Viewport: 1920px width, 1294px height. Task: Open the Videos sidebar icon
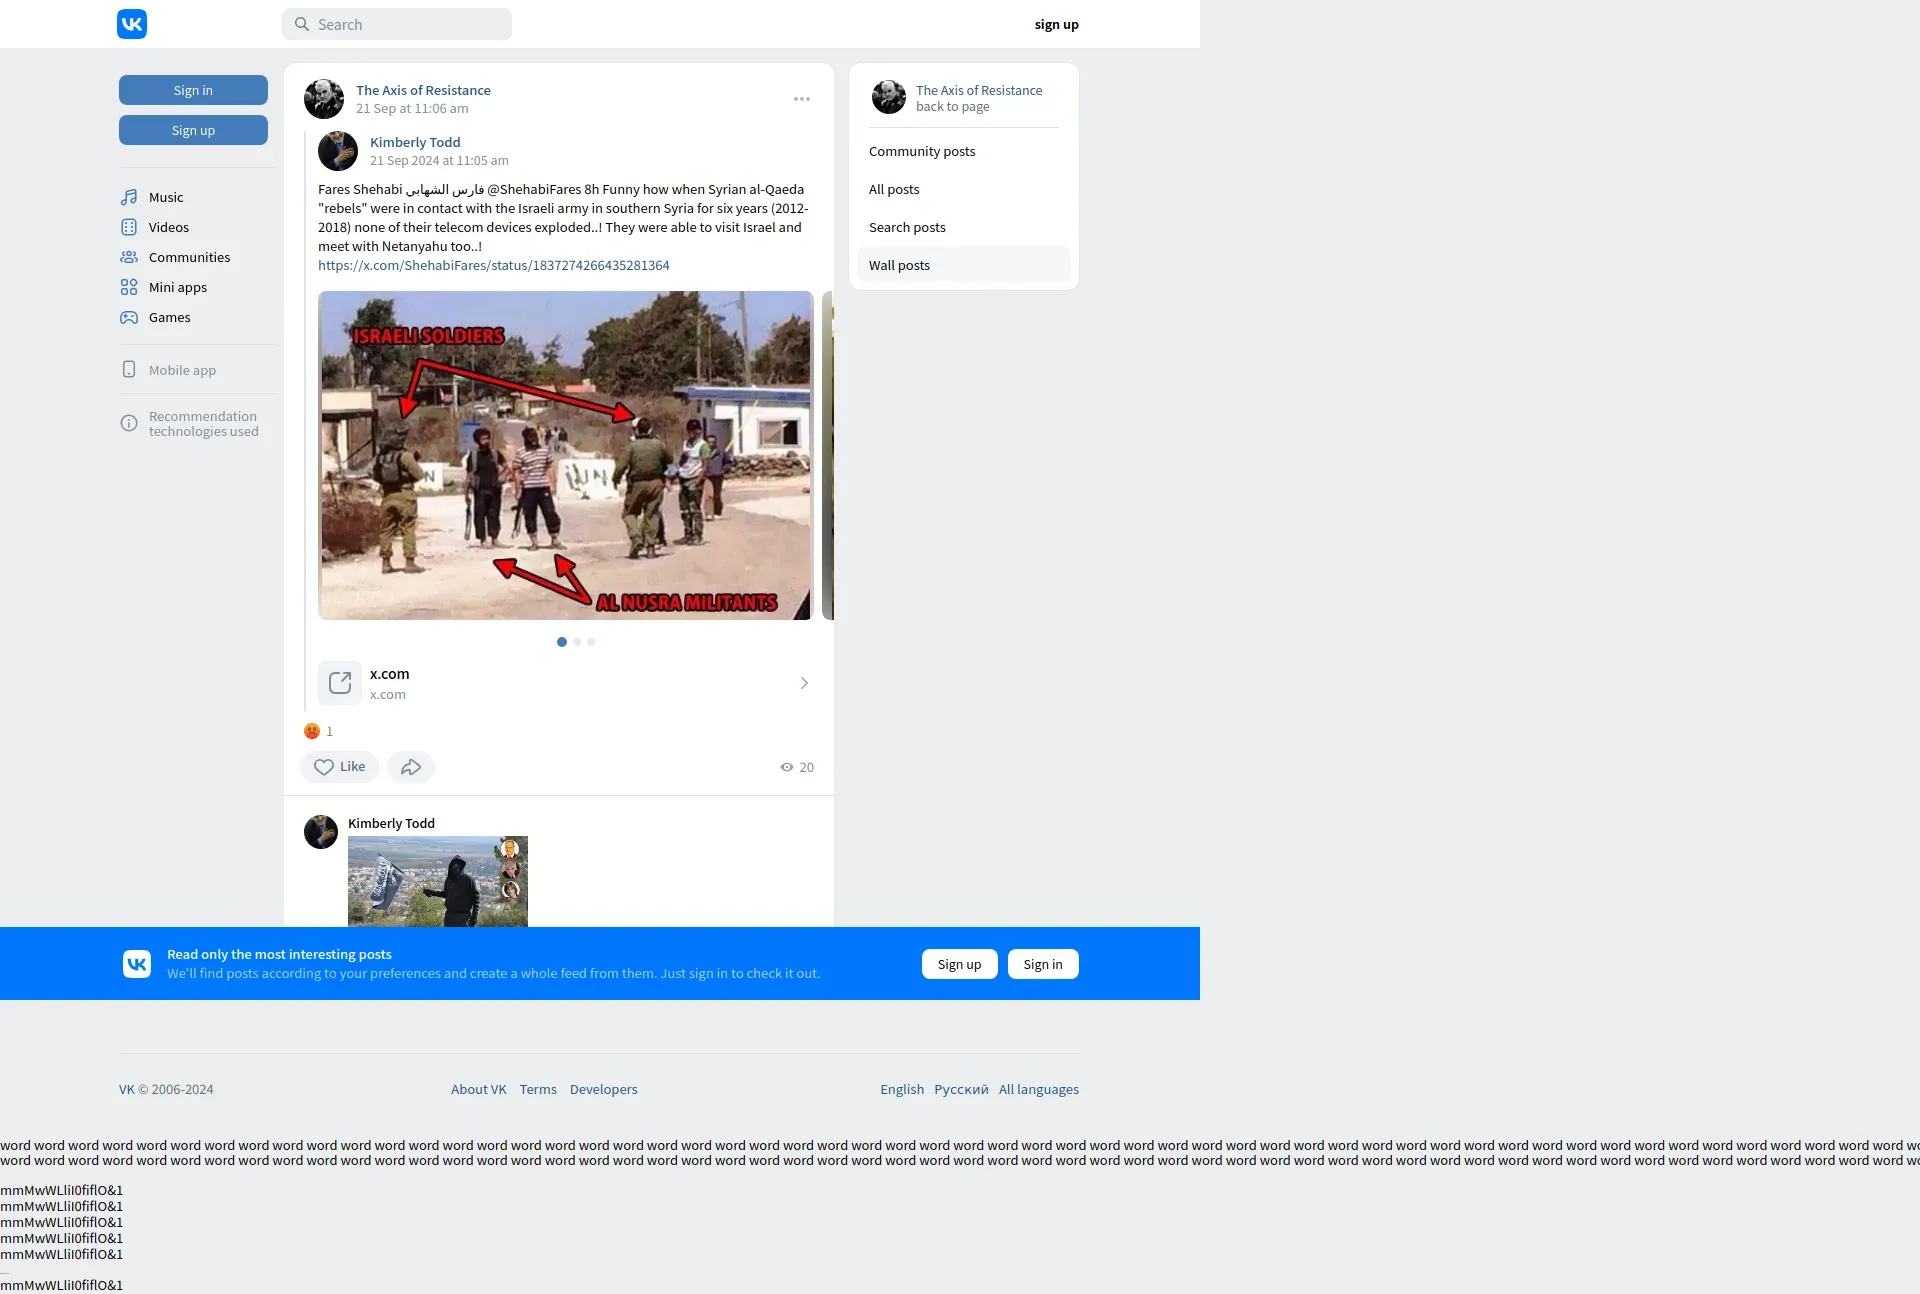pyautogui.click(x=129, y=227)
